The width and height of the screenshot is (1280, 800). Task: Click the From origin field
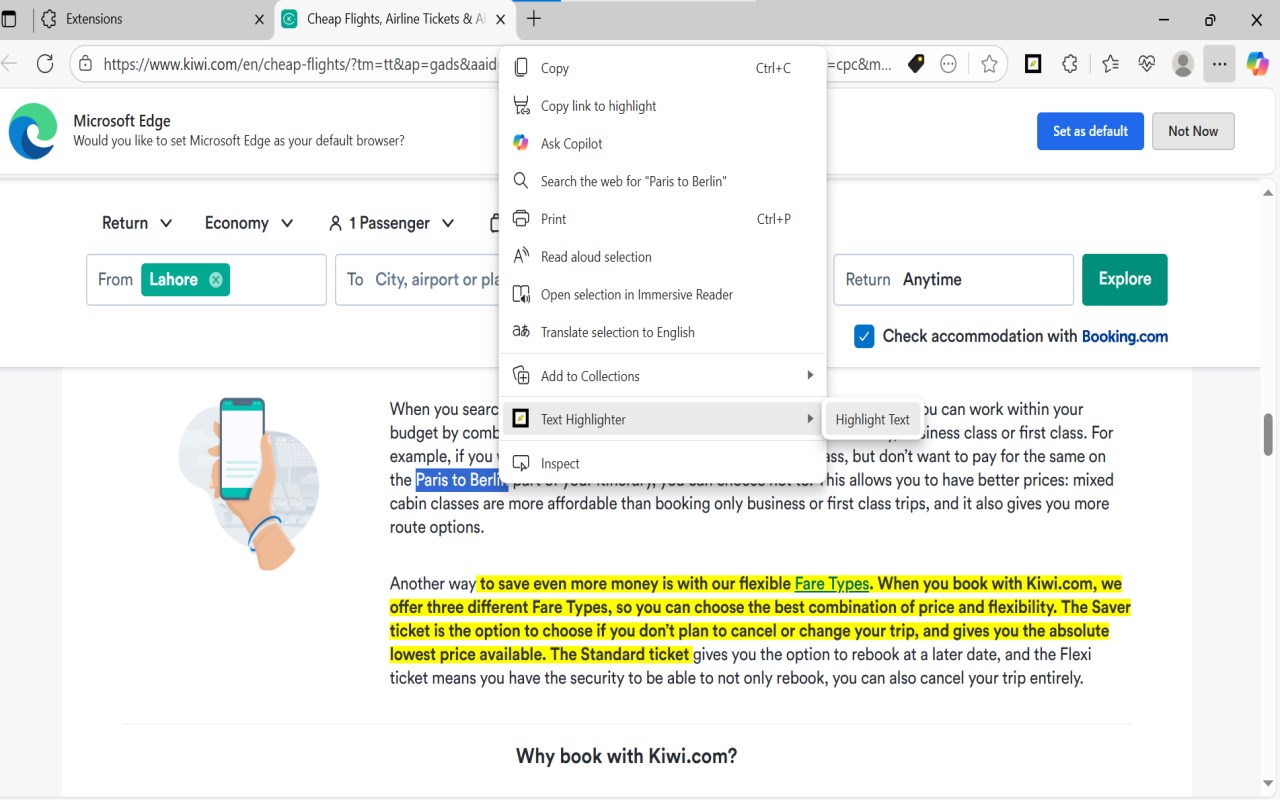(x=206, y=280)
